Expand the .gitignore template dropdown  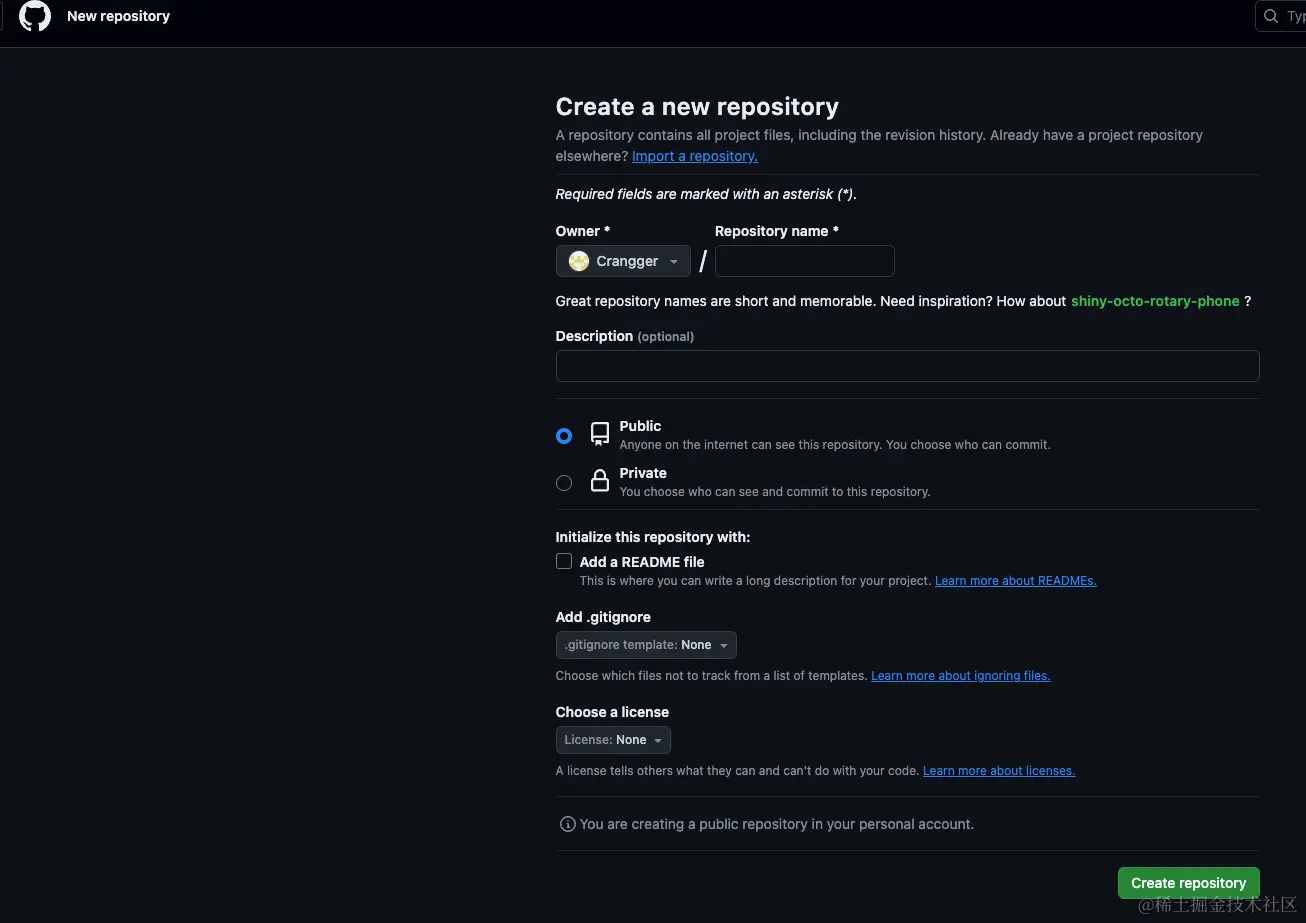646,645
